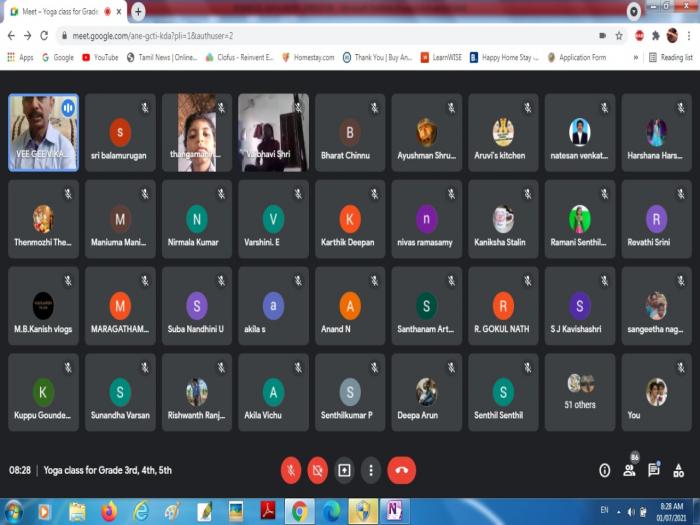
Task: Open the Google bookmark
Action: (x=58, y=57)
